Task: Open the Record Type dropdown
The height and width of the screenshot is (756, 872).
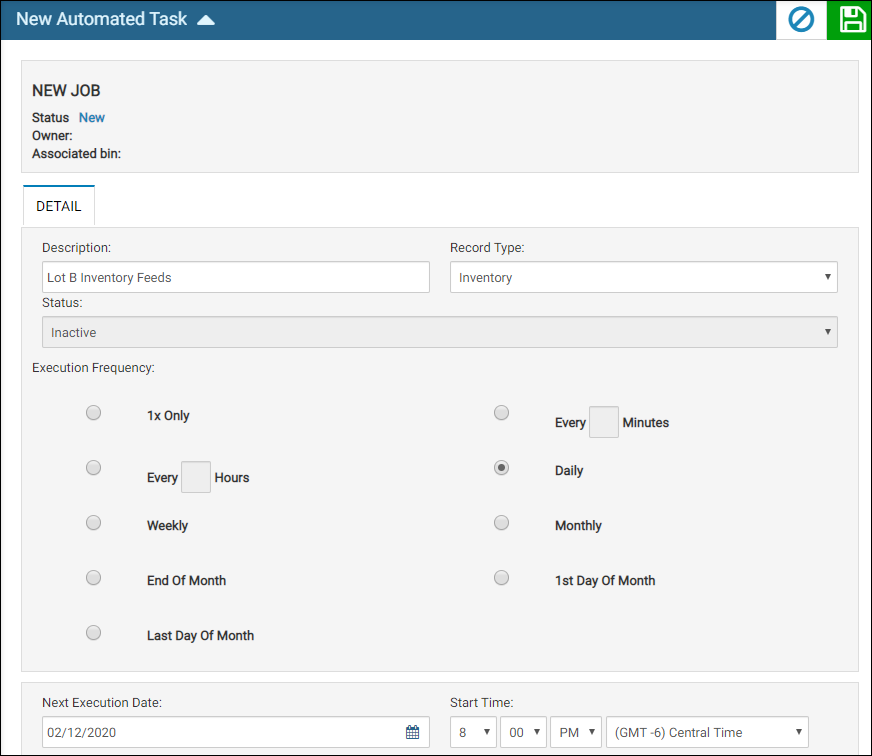Action: (643, 277)
